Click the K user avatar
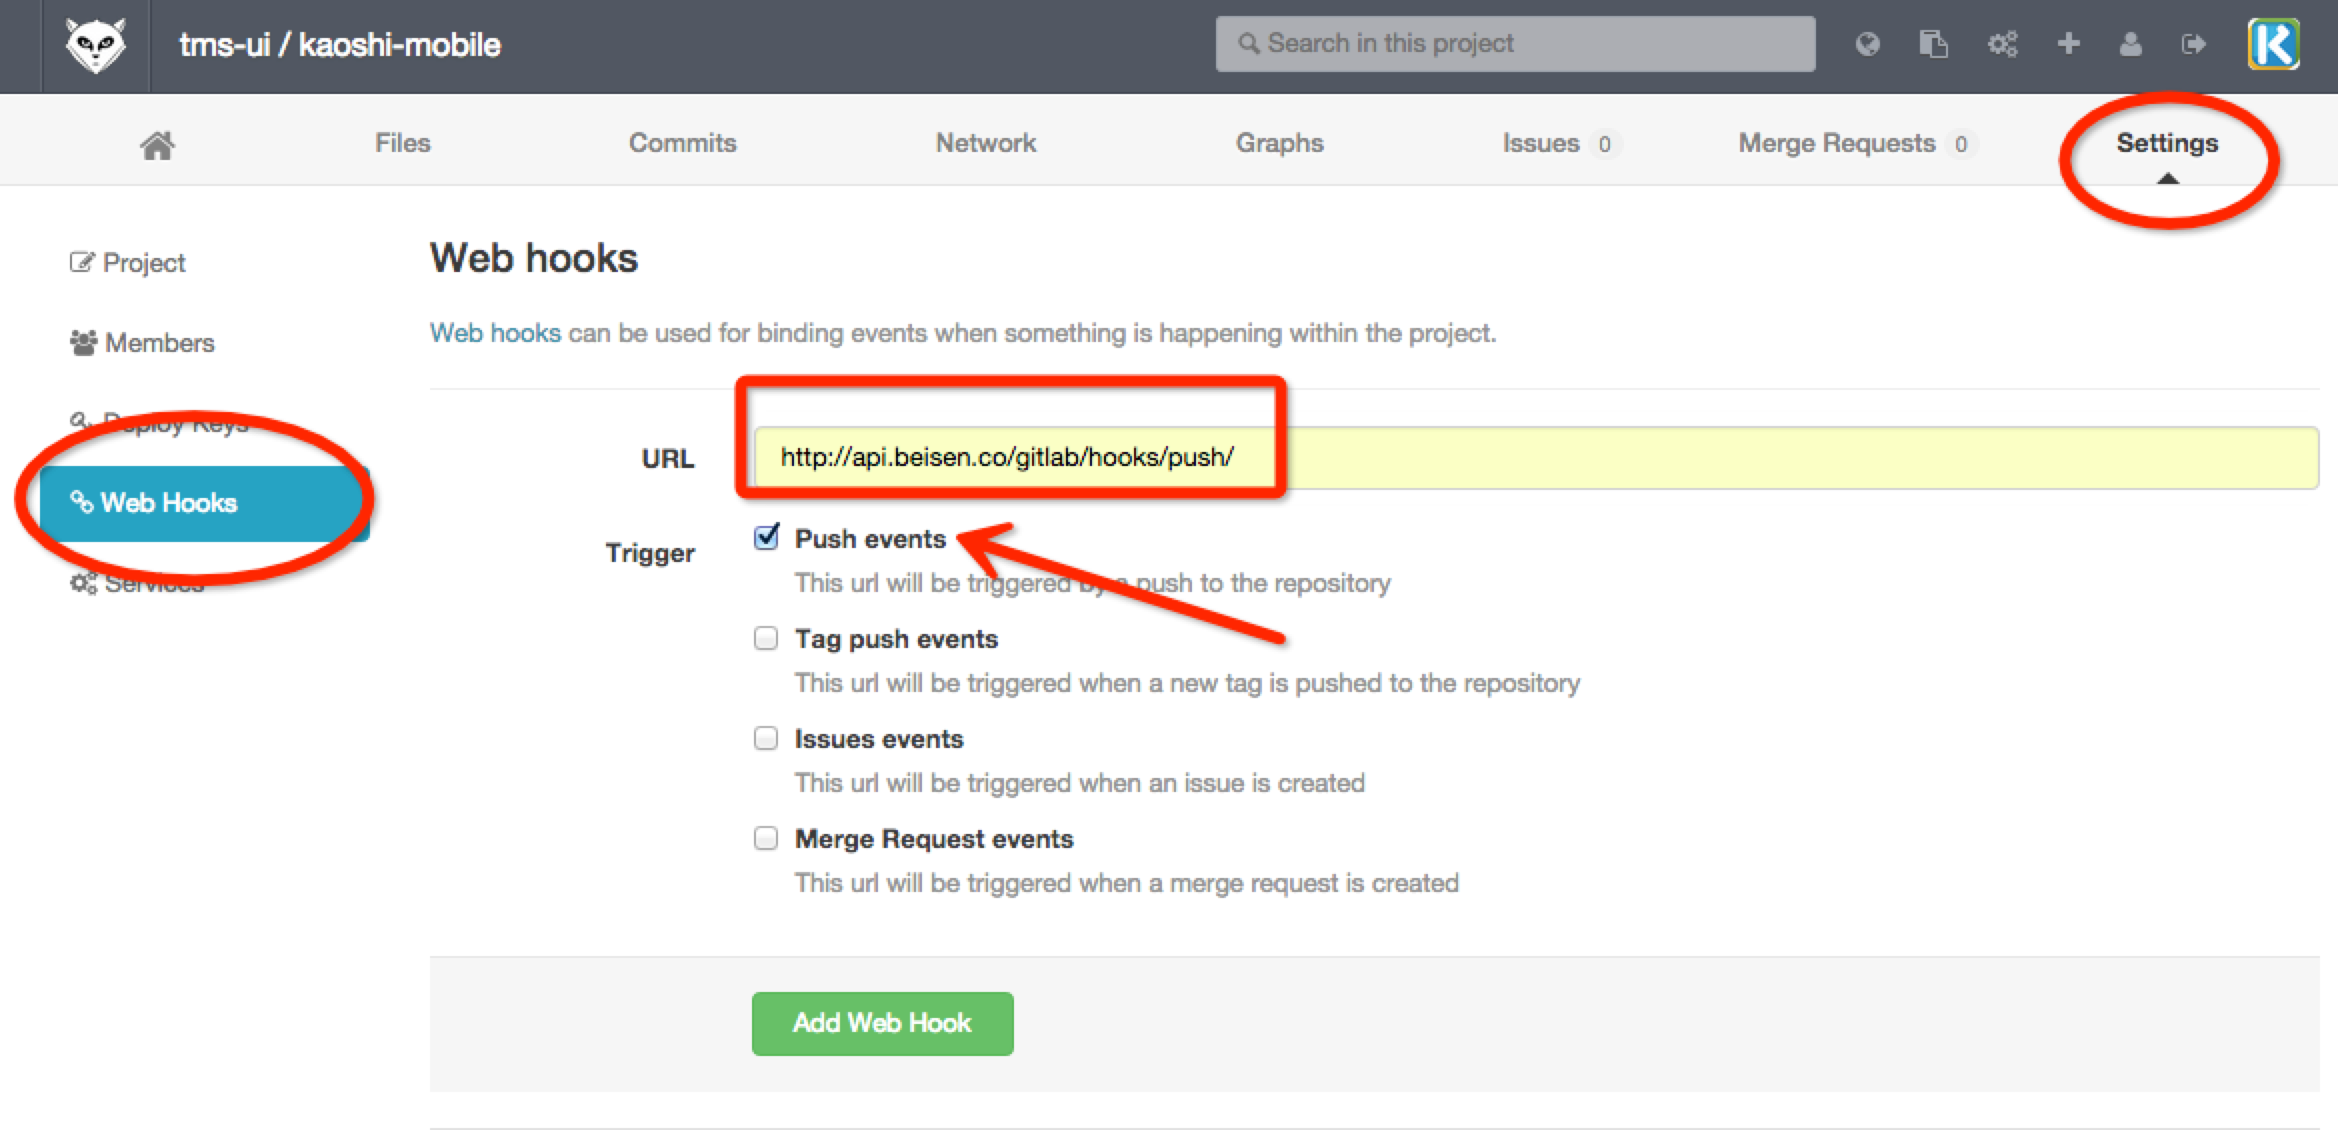This screenshot has width=2338, height=1130. 2273,44
